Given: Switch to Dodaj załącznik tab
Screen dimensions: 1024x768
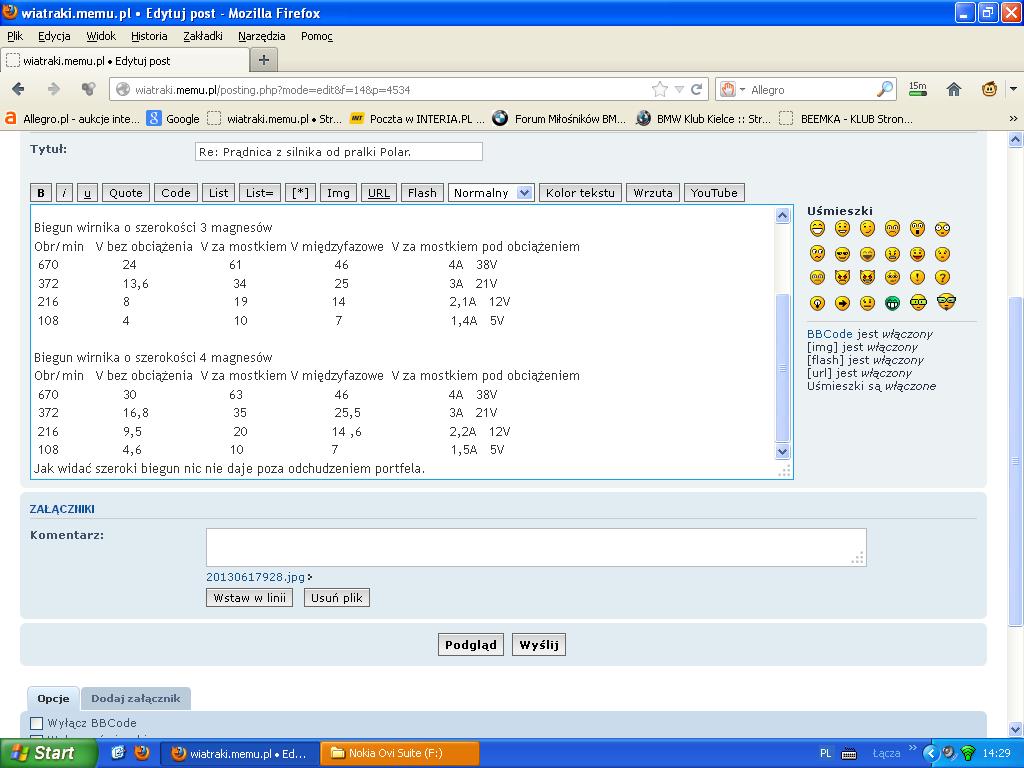Looking at the screenshot, I should coord(135,698).
